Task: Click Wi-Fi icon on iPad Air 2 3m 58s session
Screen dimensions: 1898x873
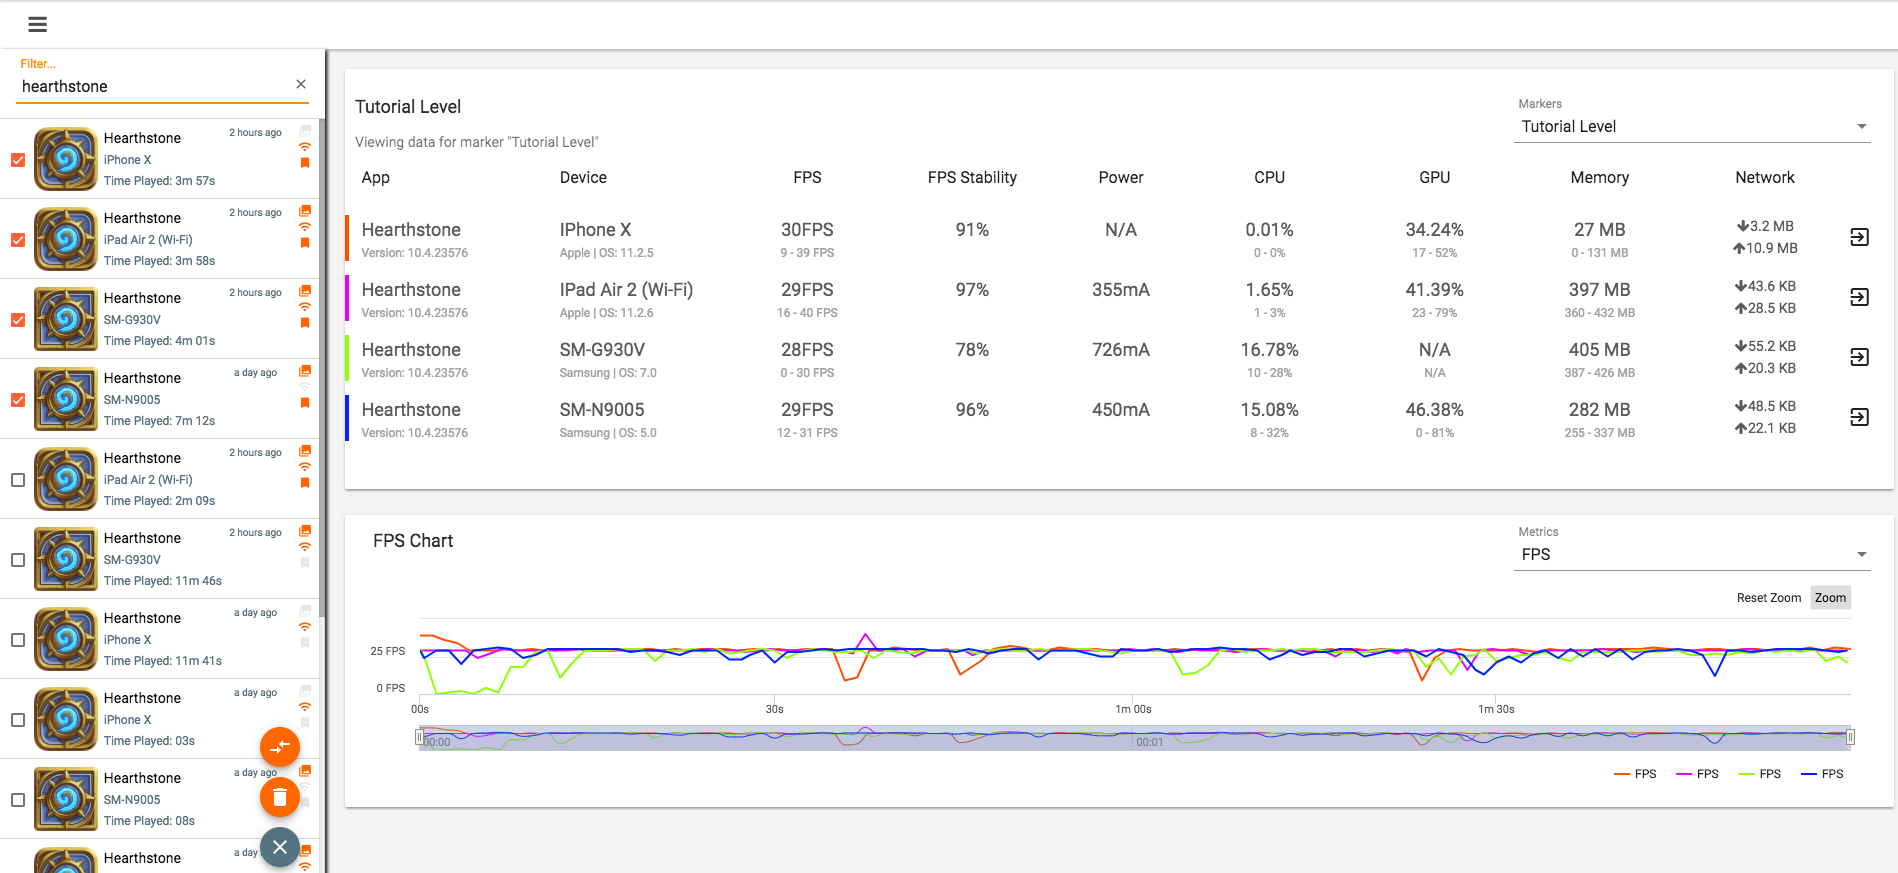Action: click(305, 227)
